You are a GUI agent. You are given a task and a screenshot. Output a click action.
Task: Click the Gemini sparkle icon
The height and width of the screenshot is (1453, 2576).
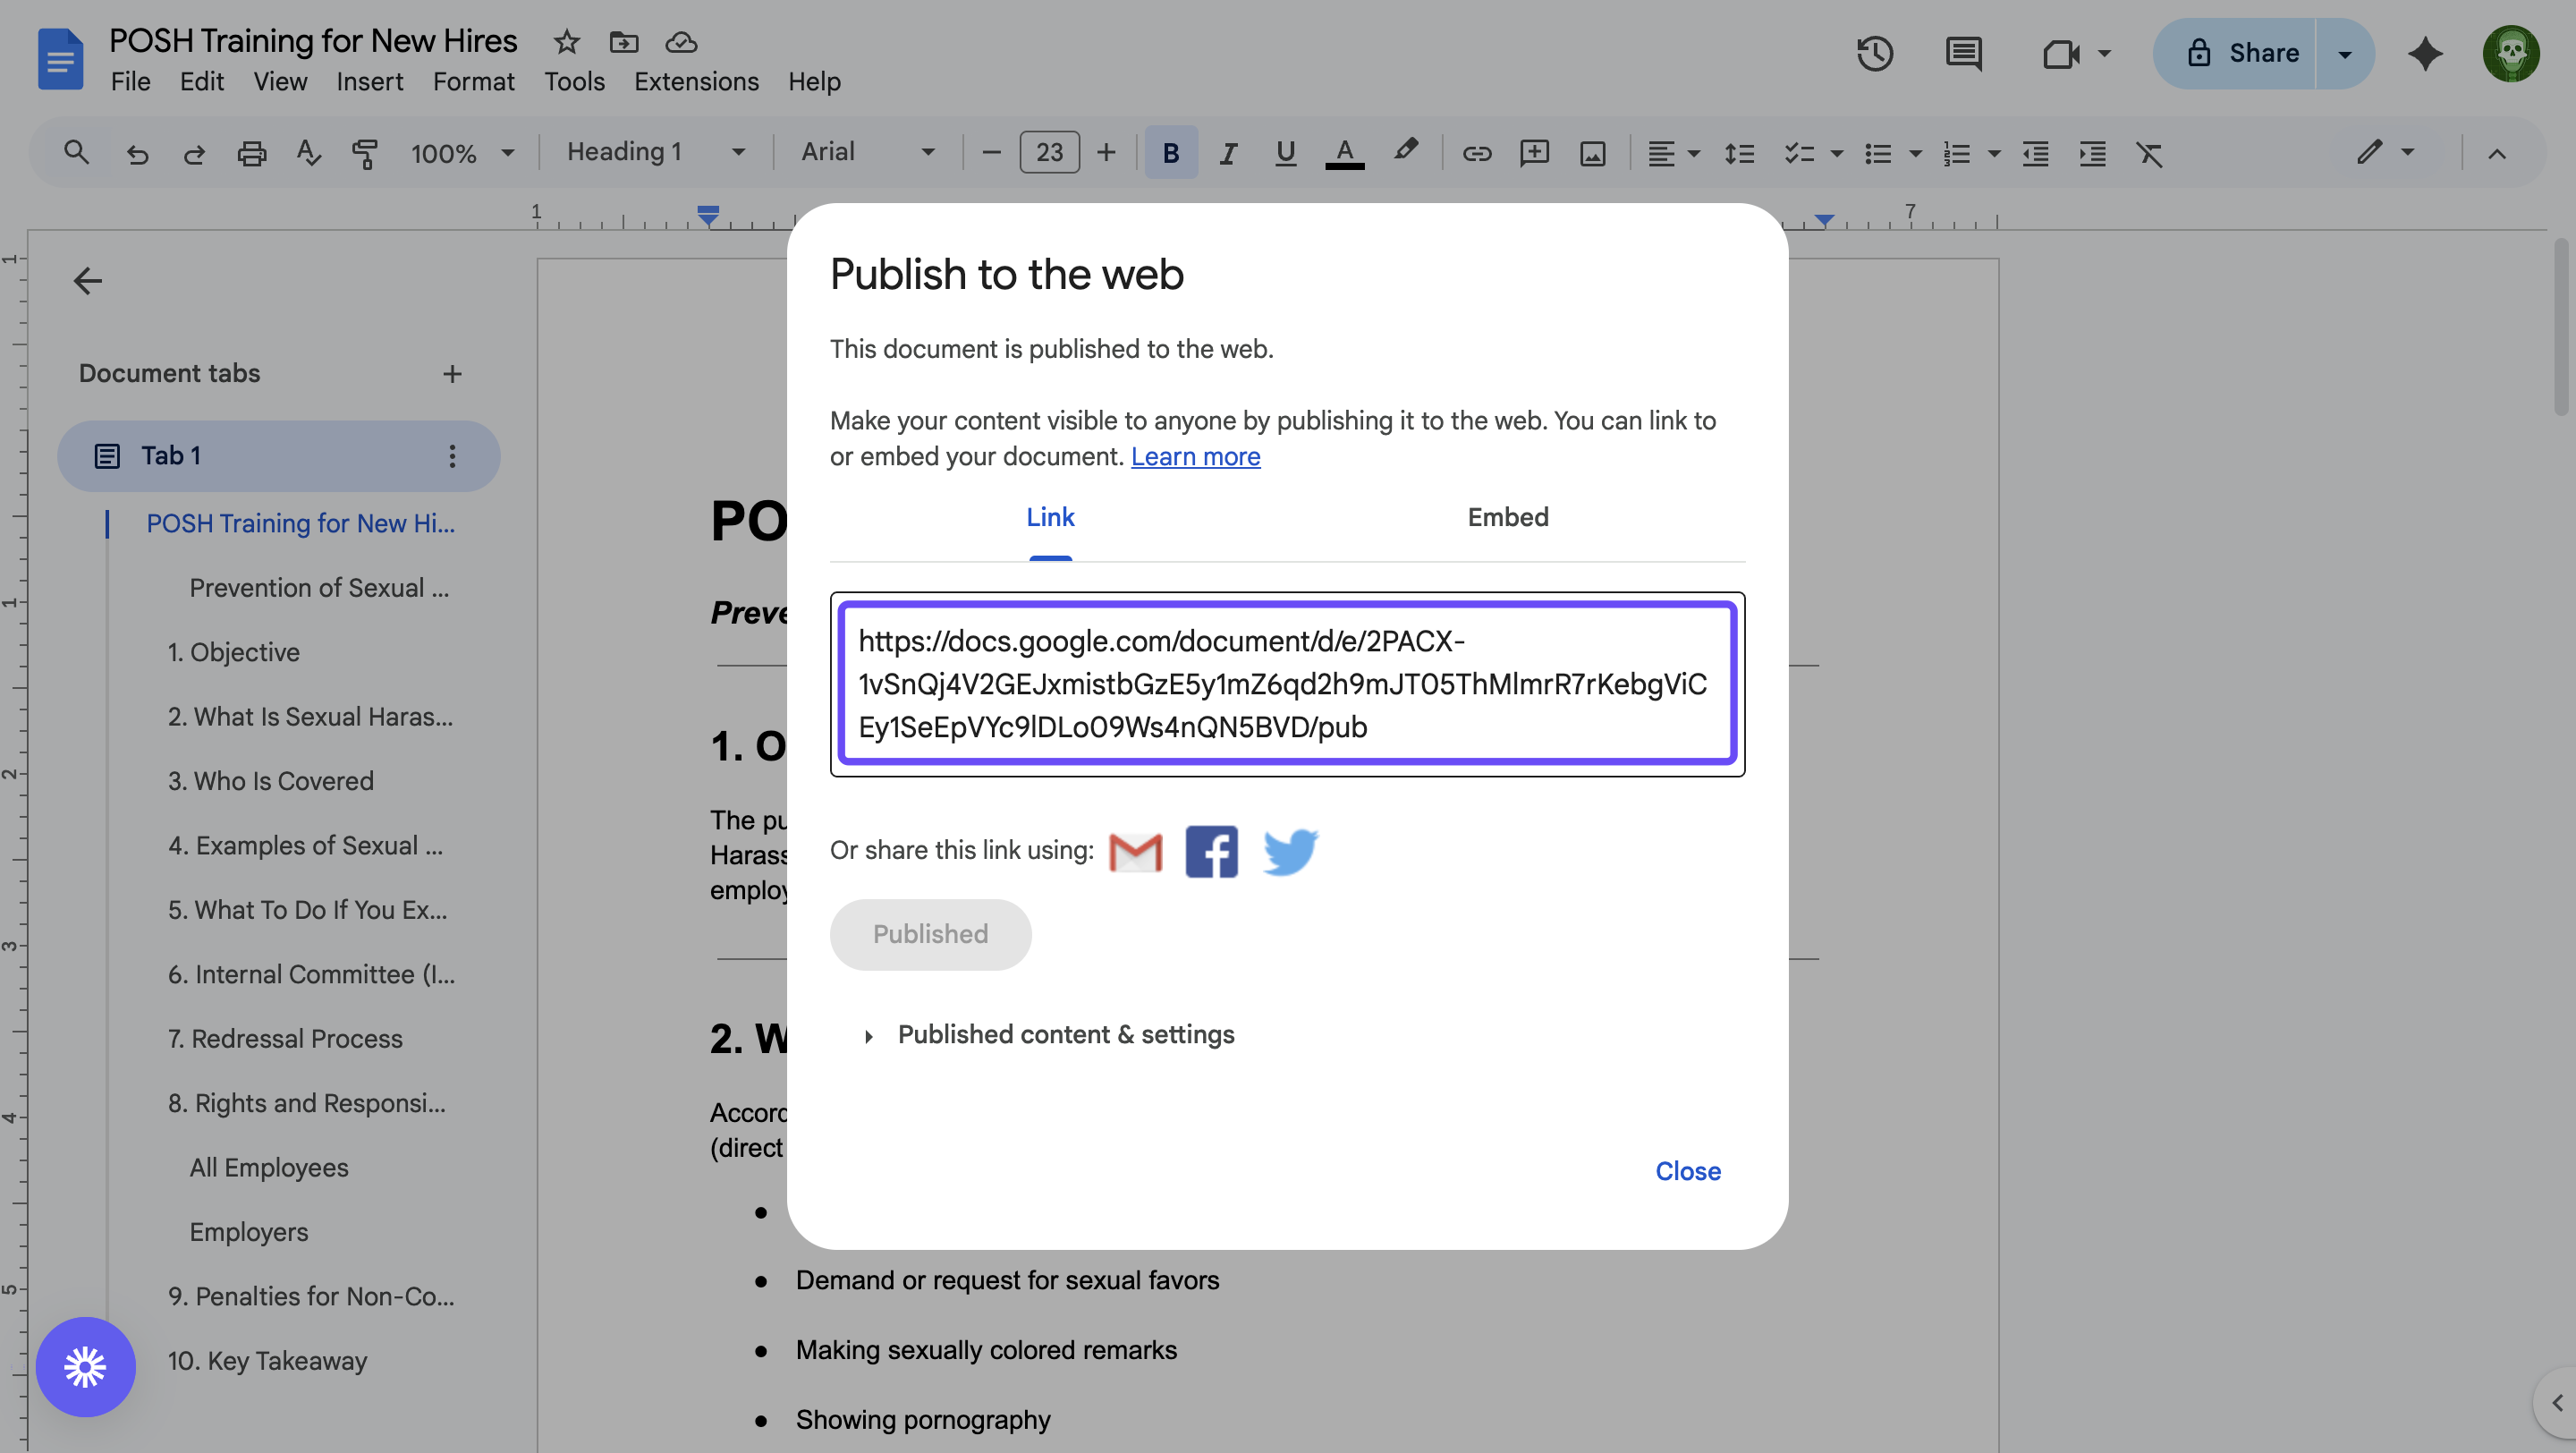[2424, 53]
